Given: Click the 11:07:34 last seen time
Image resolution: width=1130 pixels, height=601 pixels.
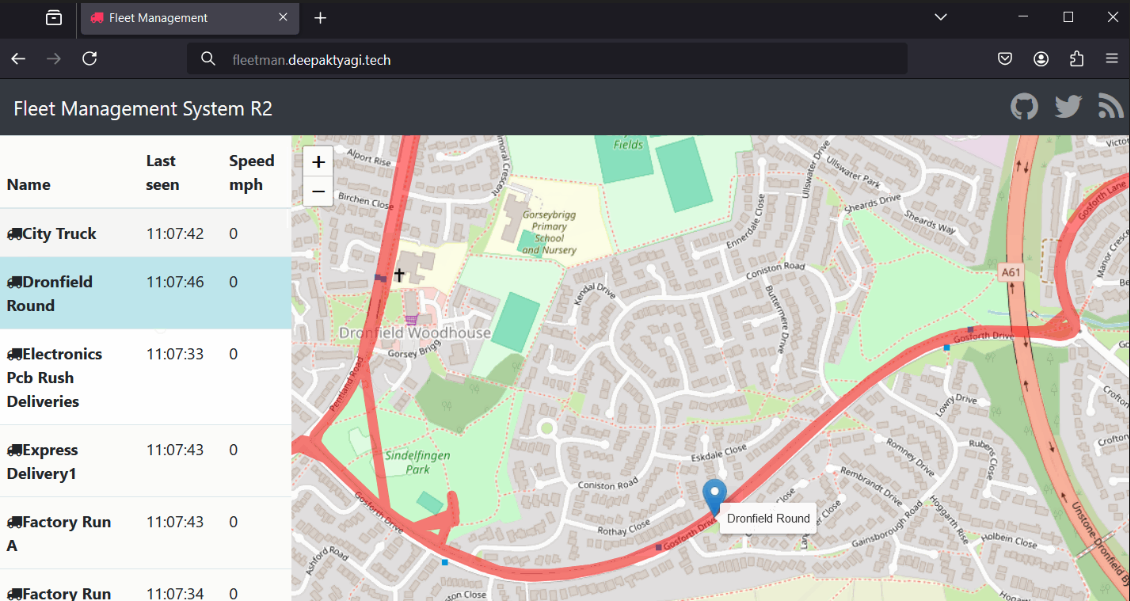Looking at the screenshot, I should (175, 594).
